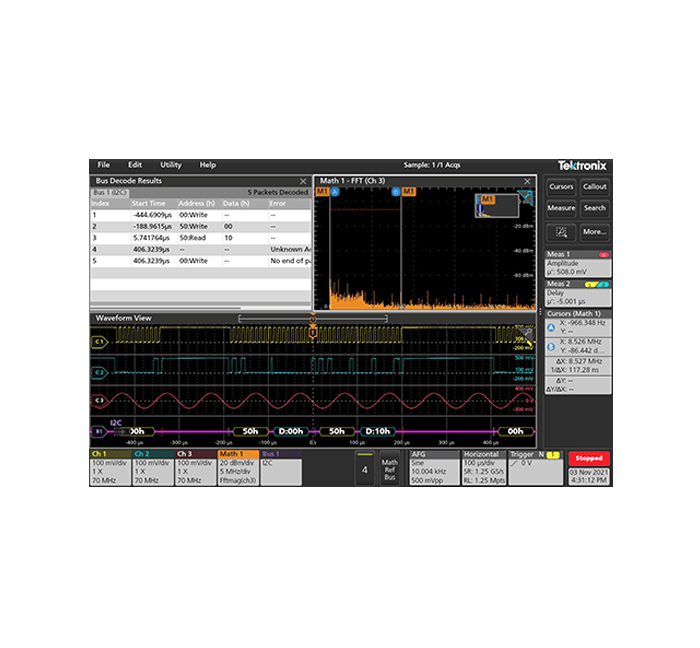700x648 pixels.
Task: Select the B1 bus handle
Action: [x=99, y=432]
